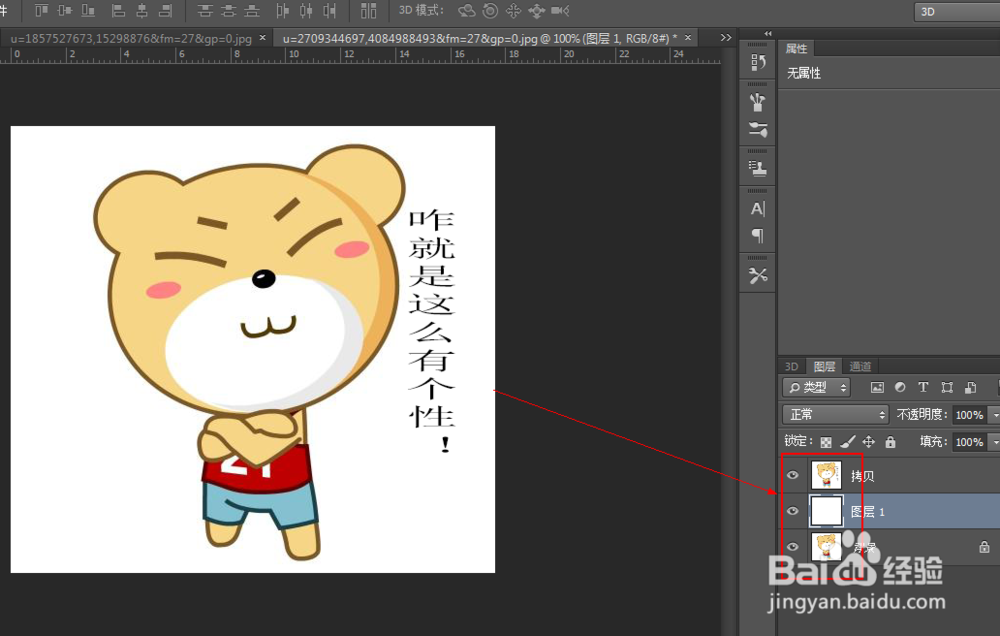The image size is (1000, 636).
Task: Click the align vertical centers icon
Action: pos(65,10)
